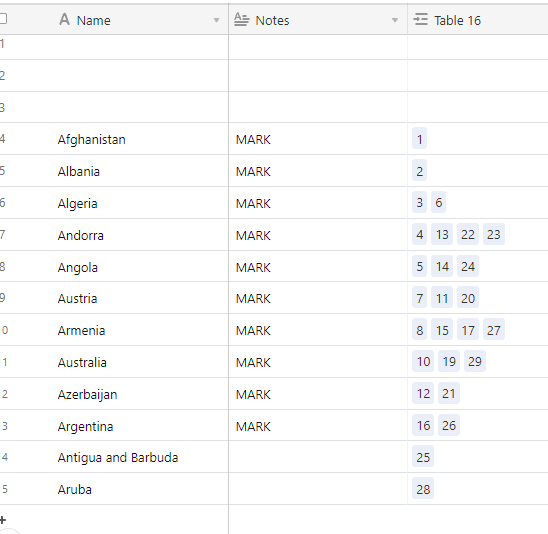Screen dimensions: 548x534
Task: Click the empty Notes cell for Aruba
Action: [x=318, y=489]
